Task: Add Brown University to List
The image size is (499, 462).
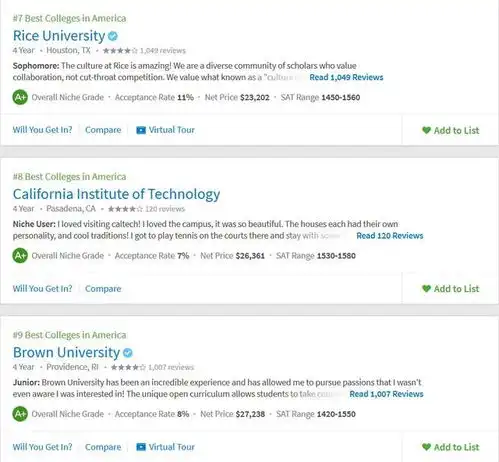Action: [451, 447]
